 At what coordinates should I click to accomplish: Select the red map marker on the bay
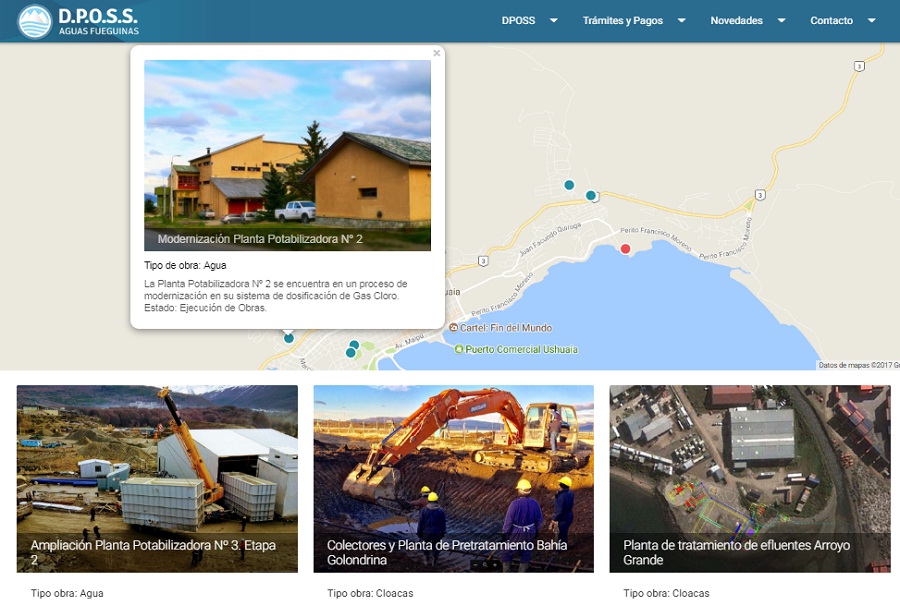click(x=626, y=249)
